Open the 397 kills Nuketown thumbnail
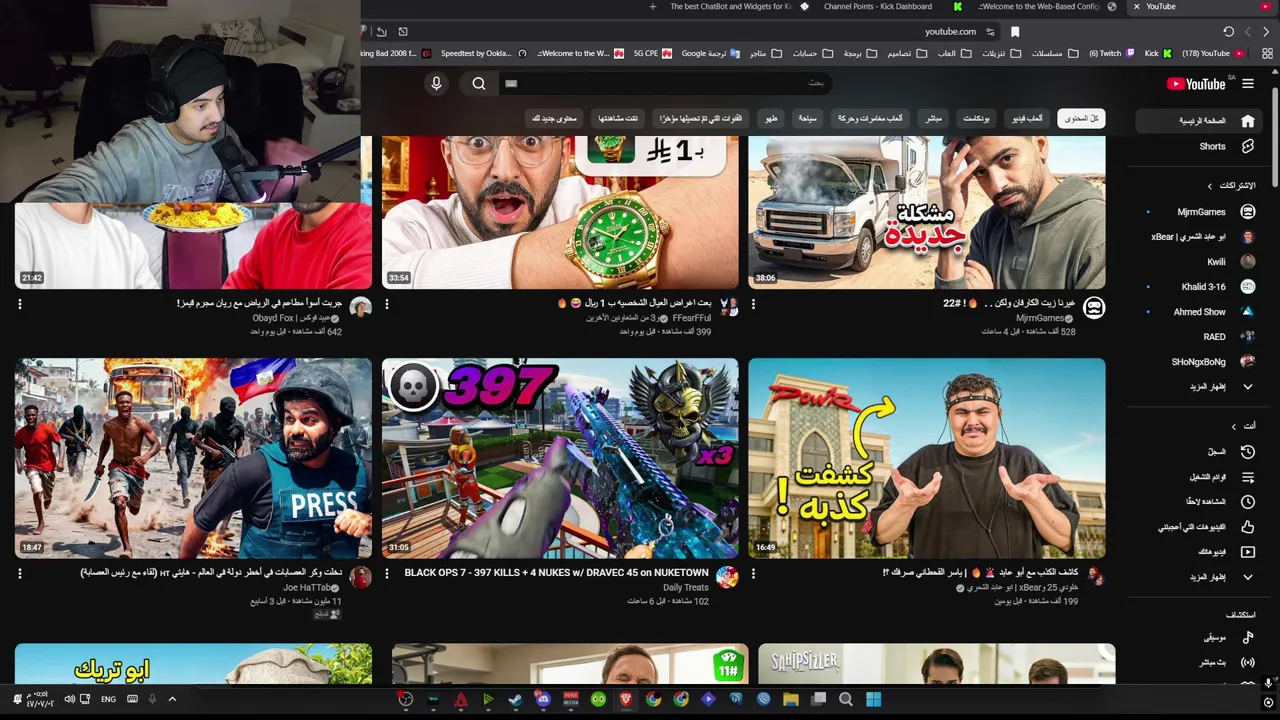 point(560,458)
